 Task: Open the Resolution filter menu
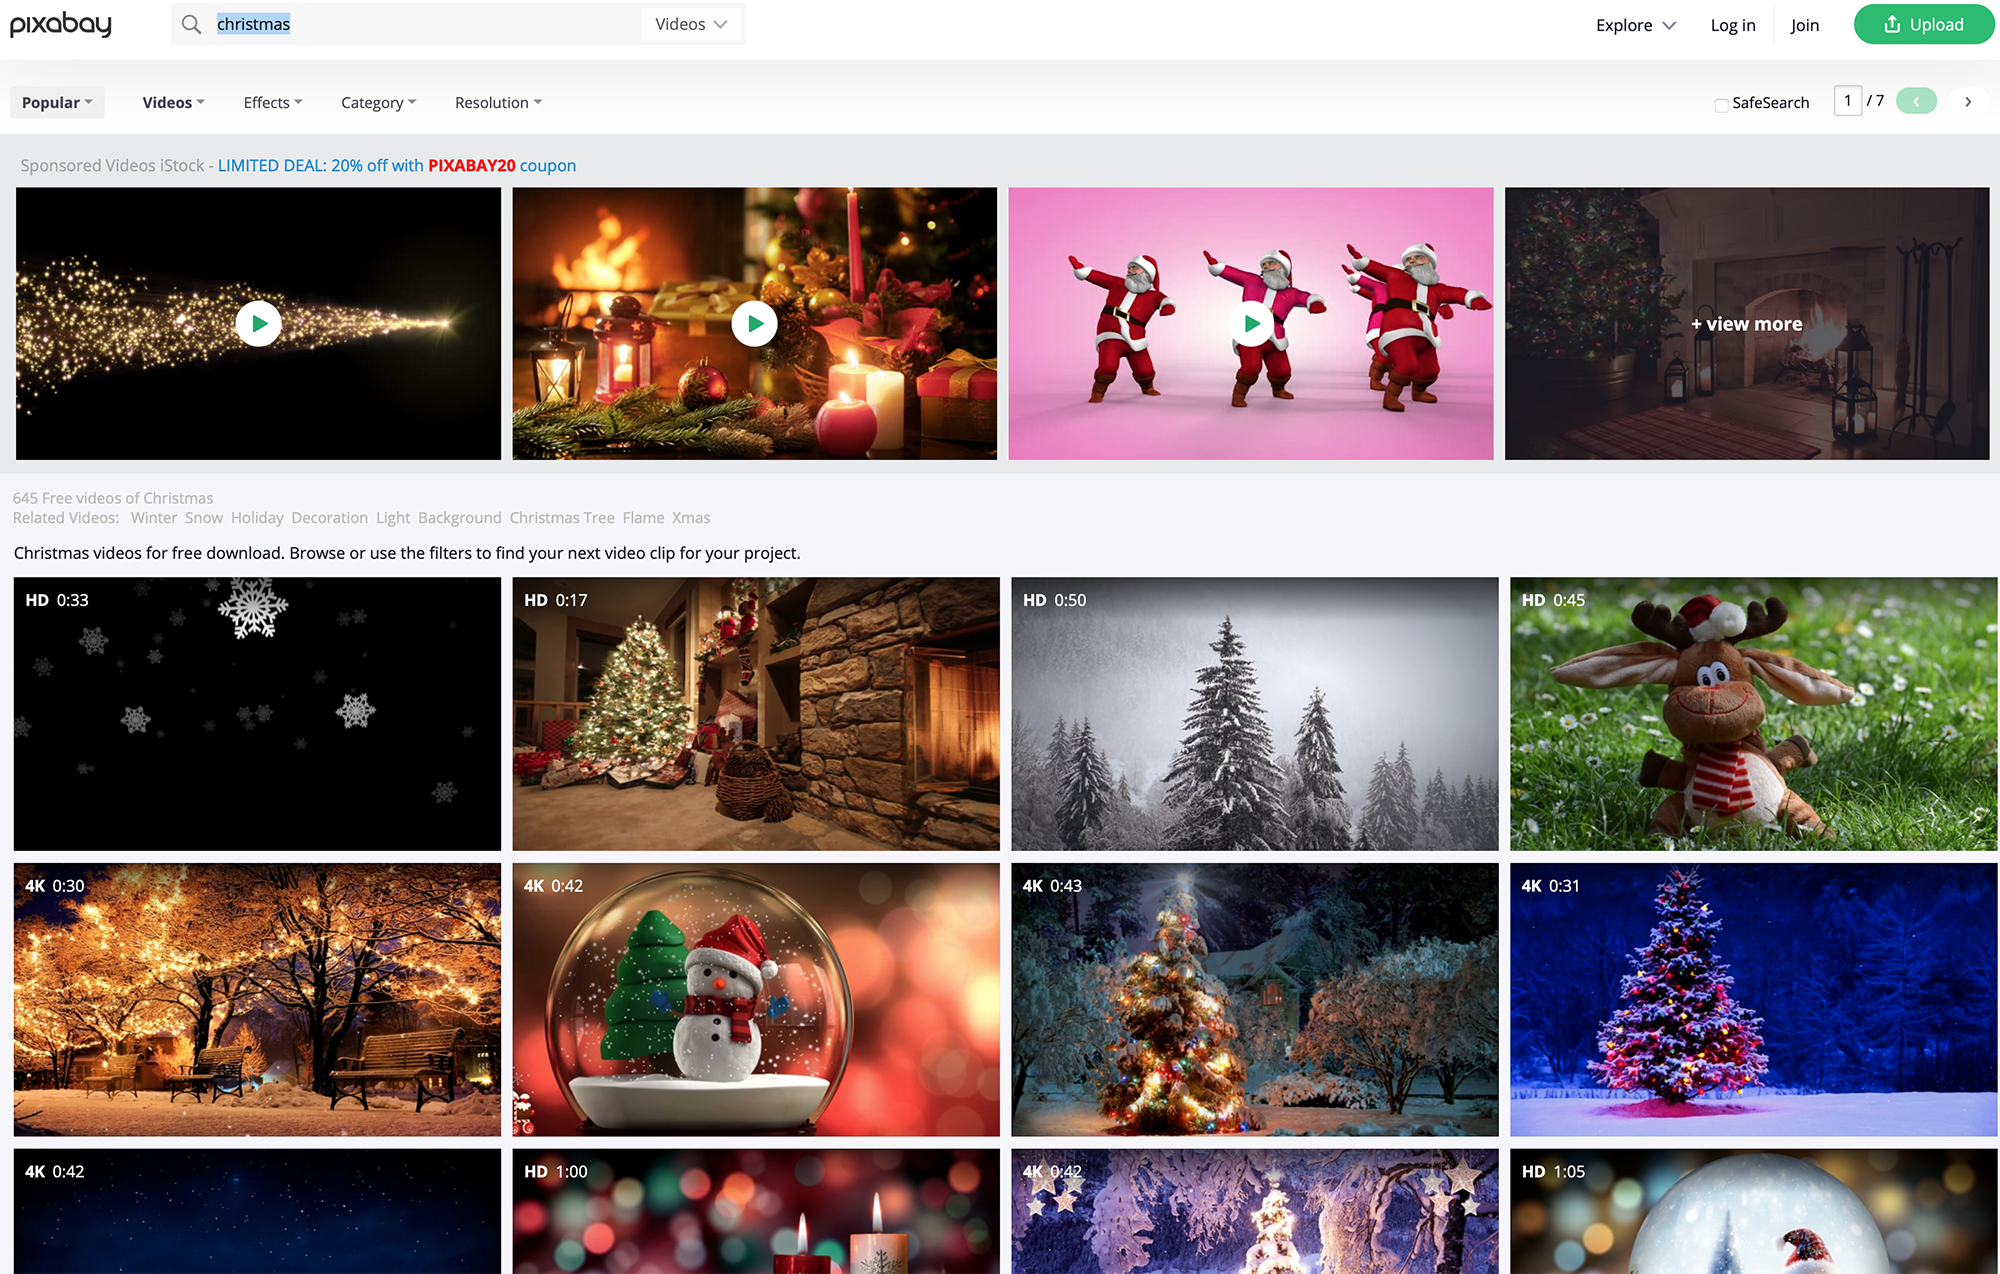[x=498, y=102]
